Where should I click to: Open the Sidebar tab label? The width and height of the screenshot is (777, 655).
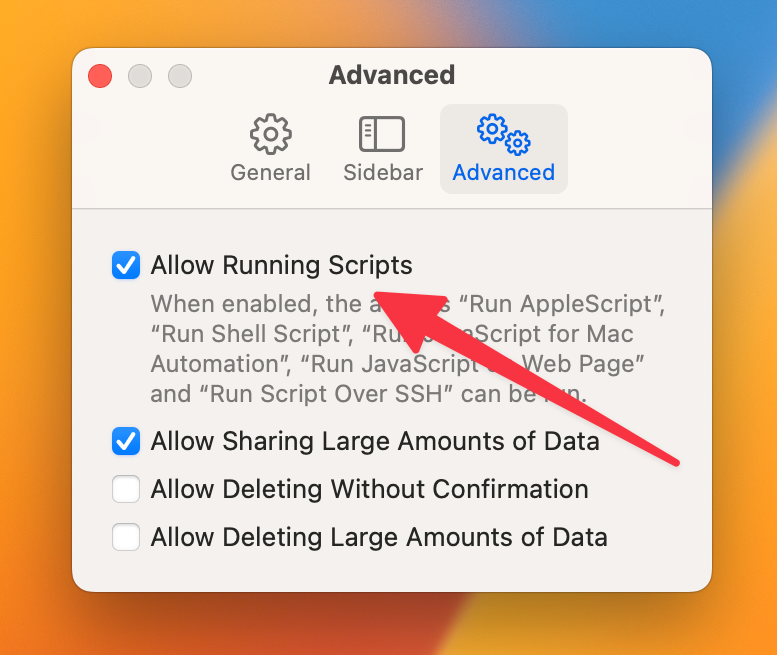[x=383, y=172]
